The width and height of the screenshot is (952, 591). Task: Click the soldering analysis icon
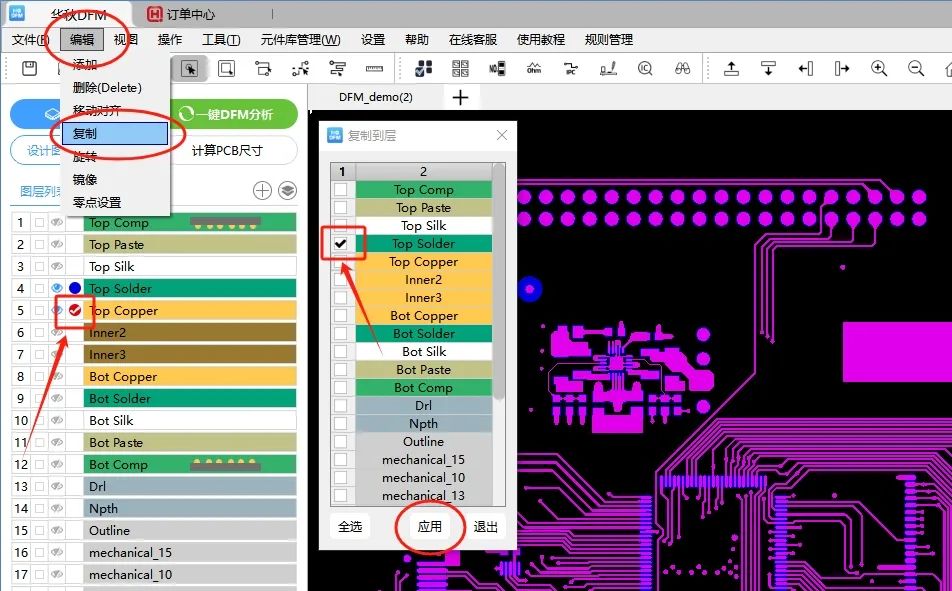pos(608,69)
